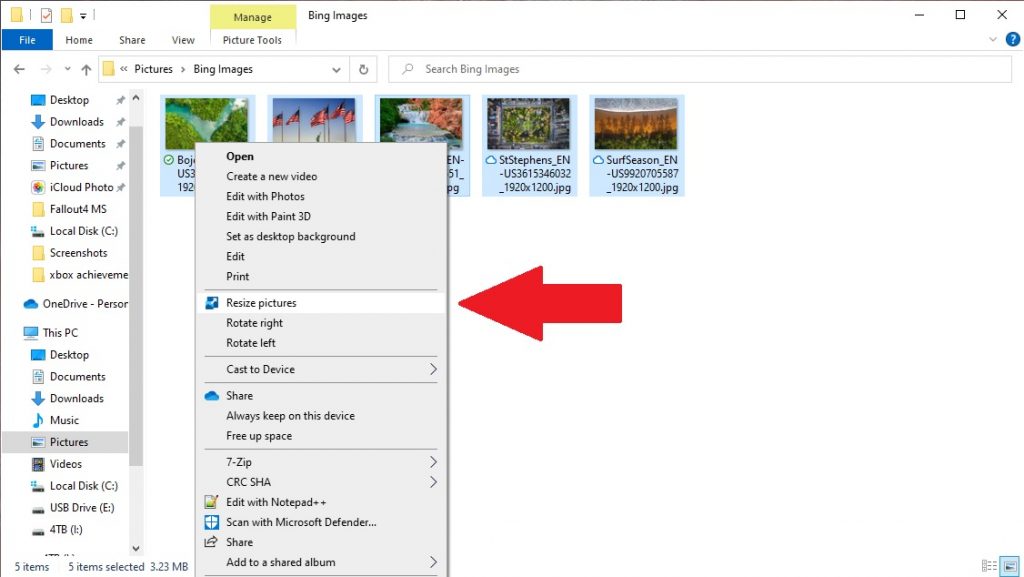
Task: Open 4TB (I:) drive in sidebar
Action: point(66,530)
